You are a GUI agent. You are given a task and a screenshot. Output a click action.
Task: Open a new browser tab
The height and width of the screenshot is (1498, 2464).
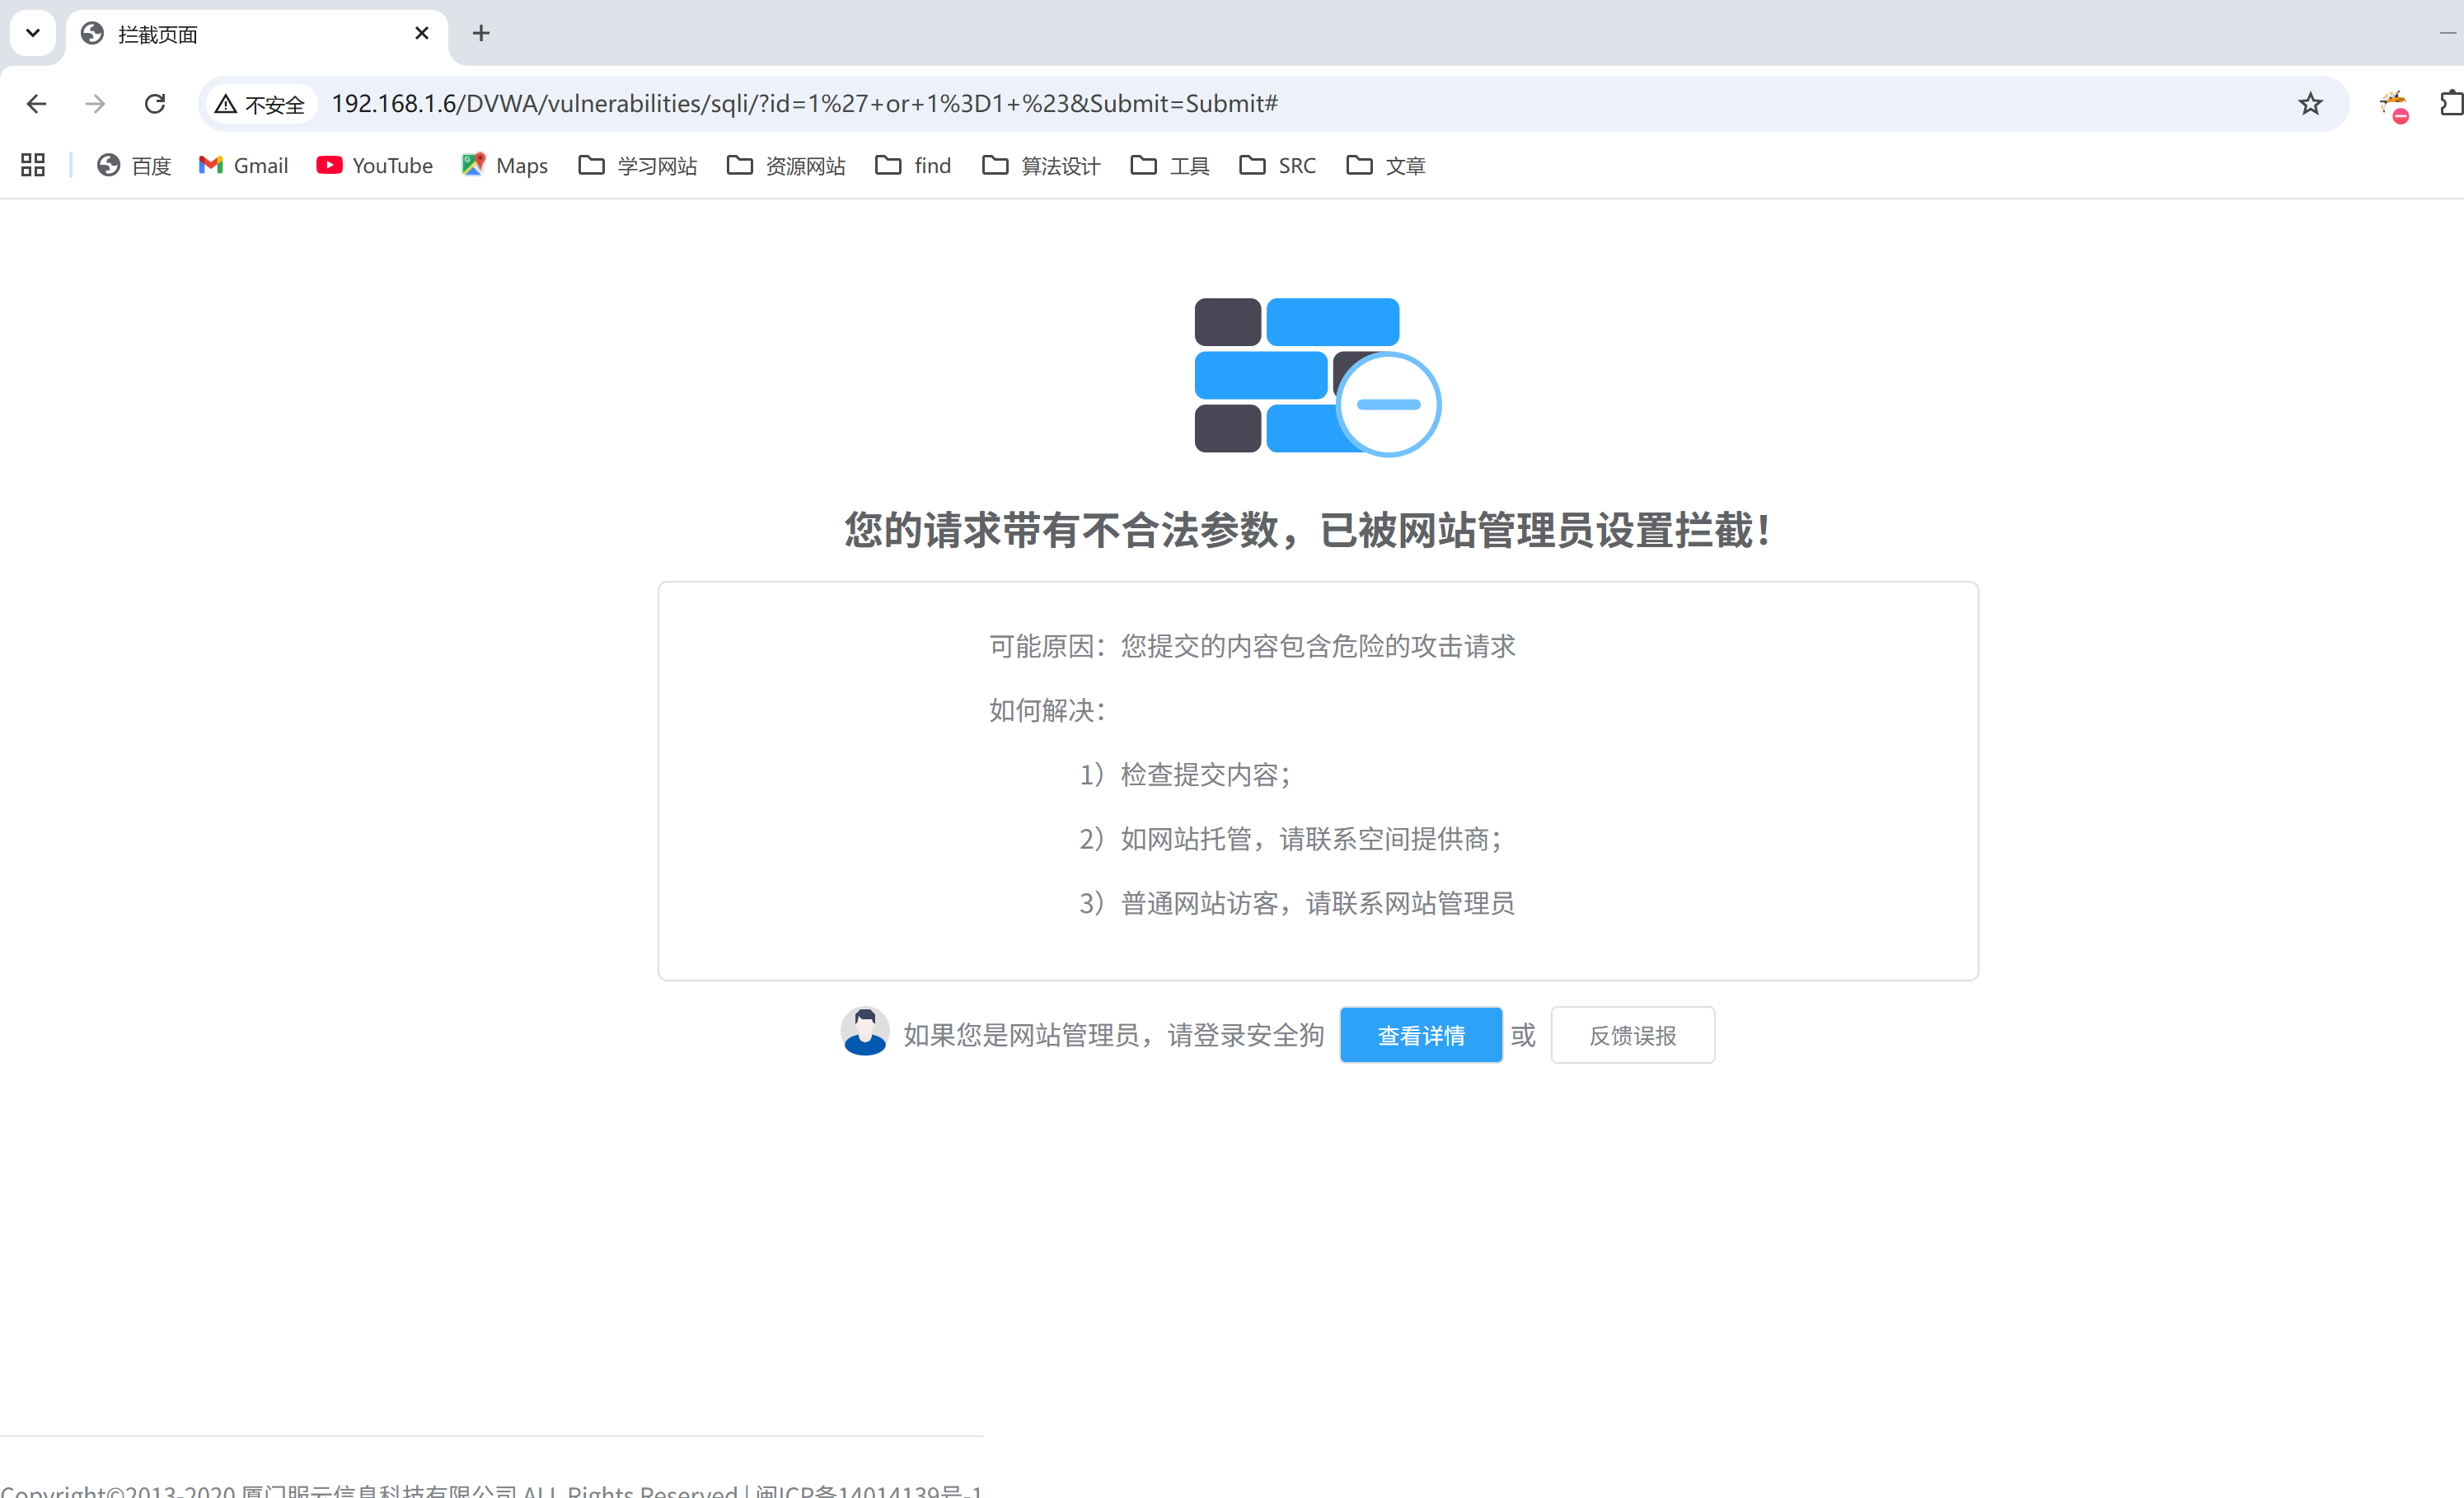pos(481,33)
